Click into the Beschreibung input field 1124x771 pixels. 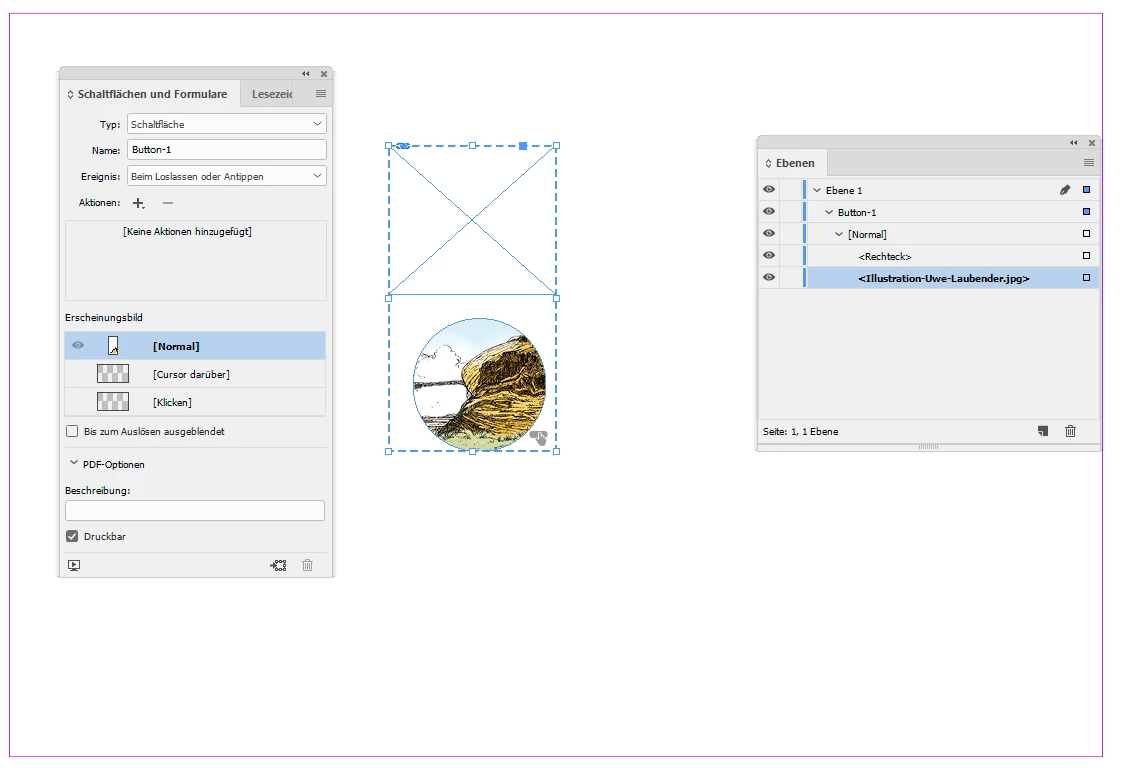[195, 510]
